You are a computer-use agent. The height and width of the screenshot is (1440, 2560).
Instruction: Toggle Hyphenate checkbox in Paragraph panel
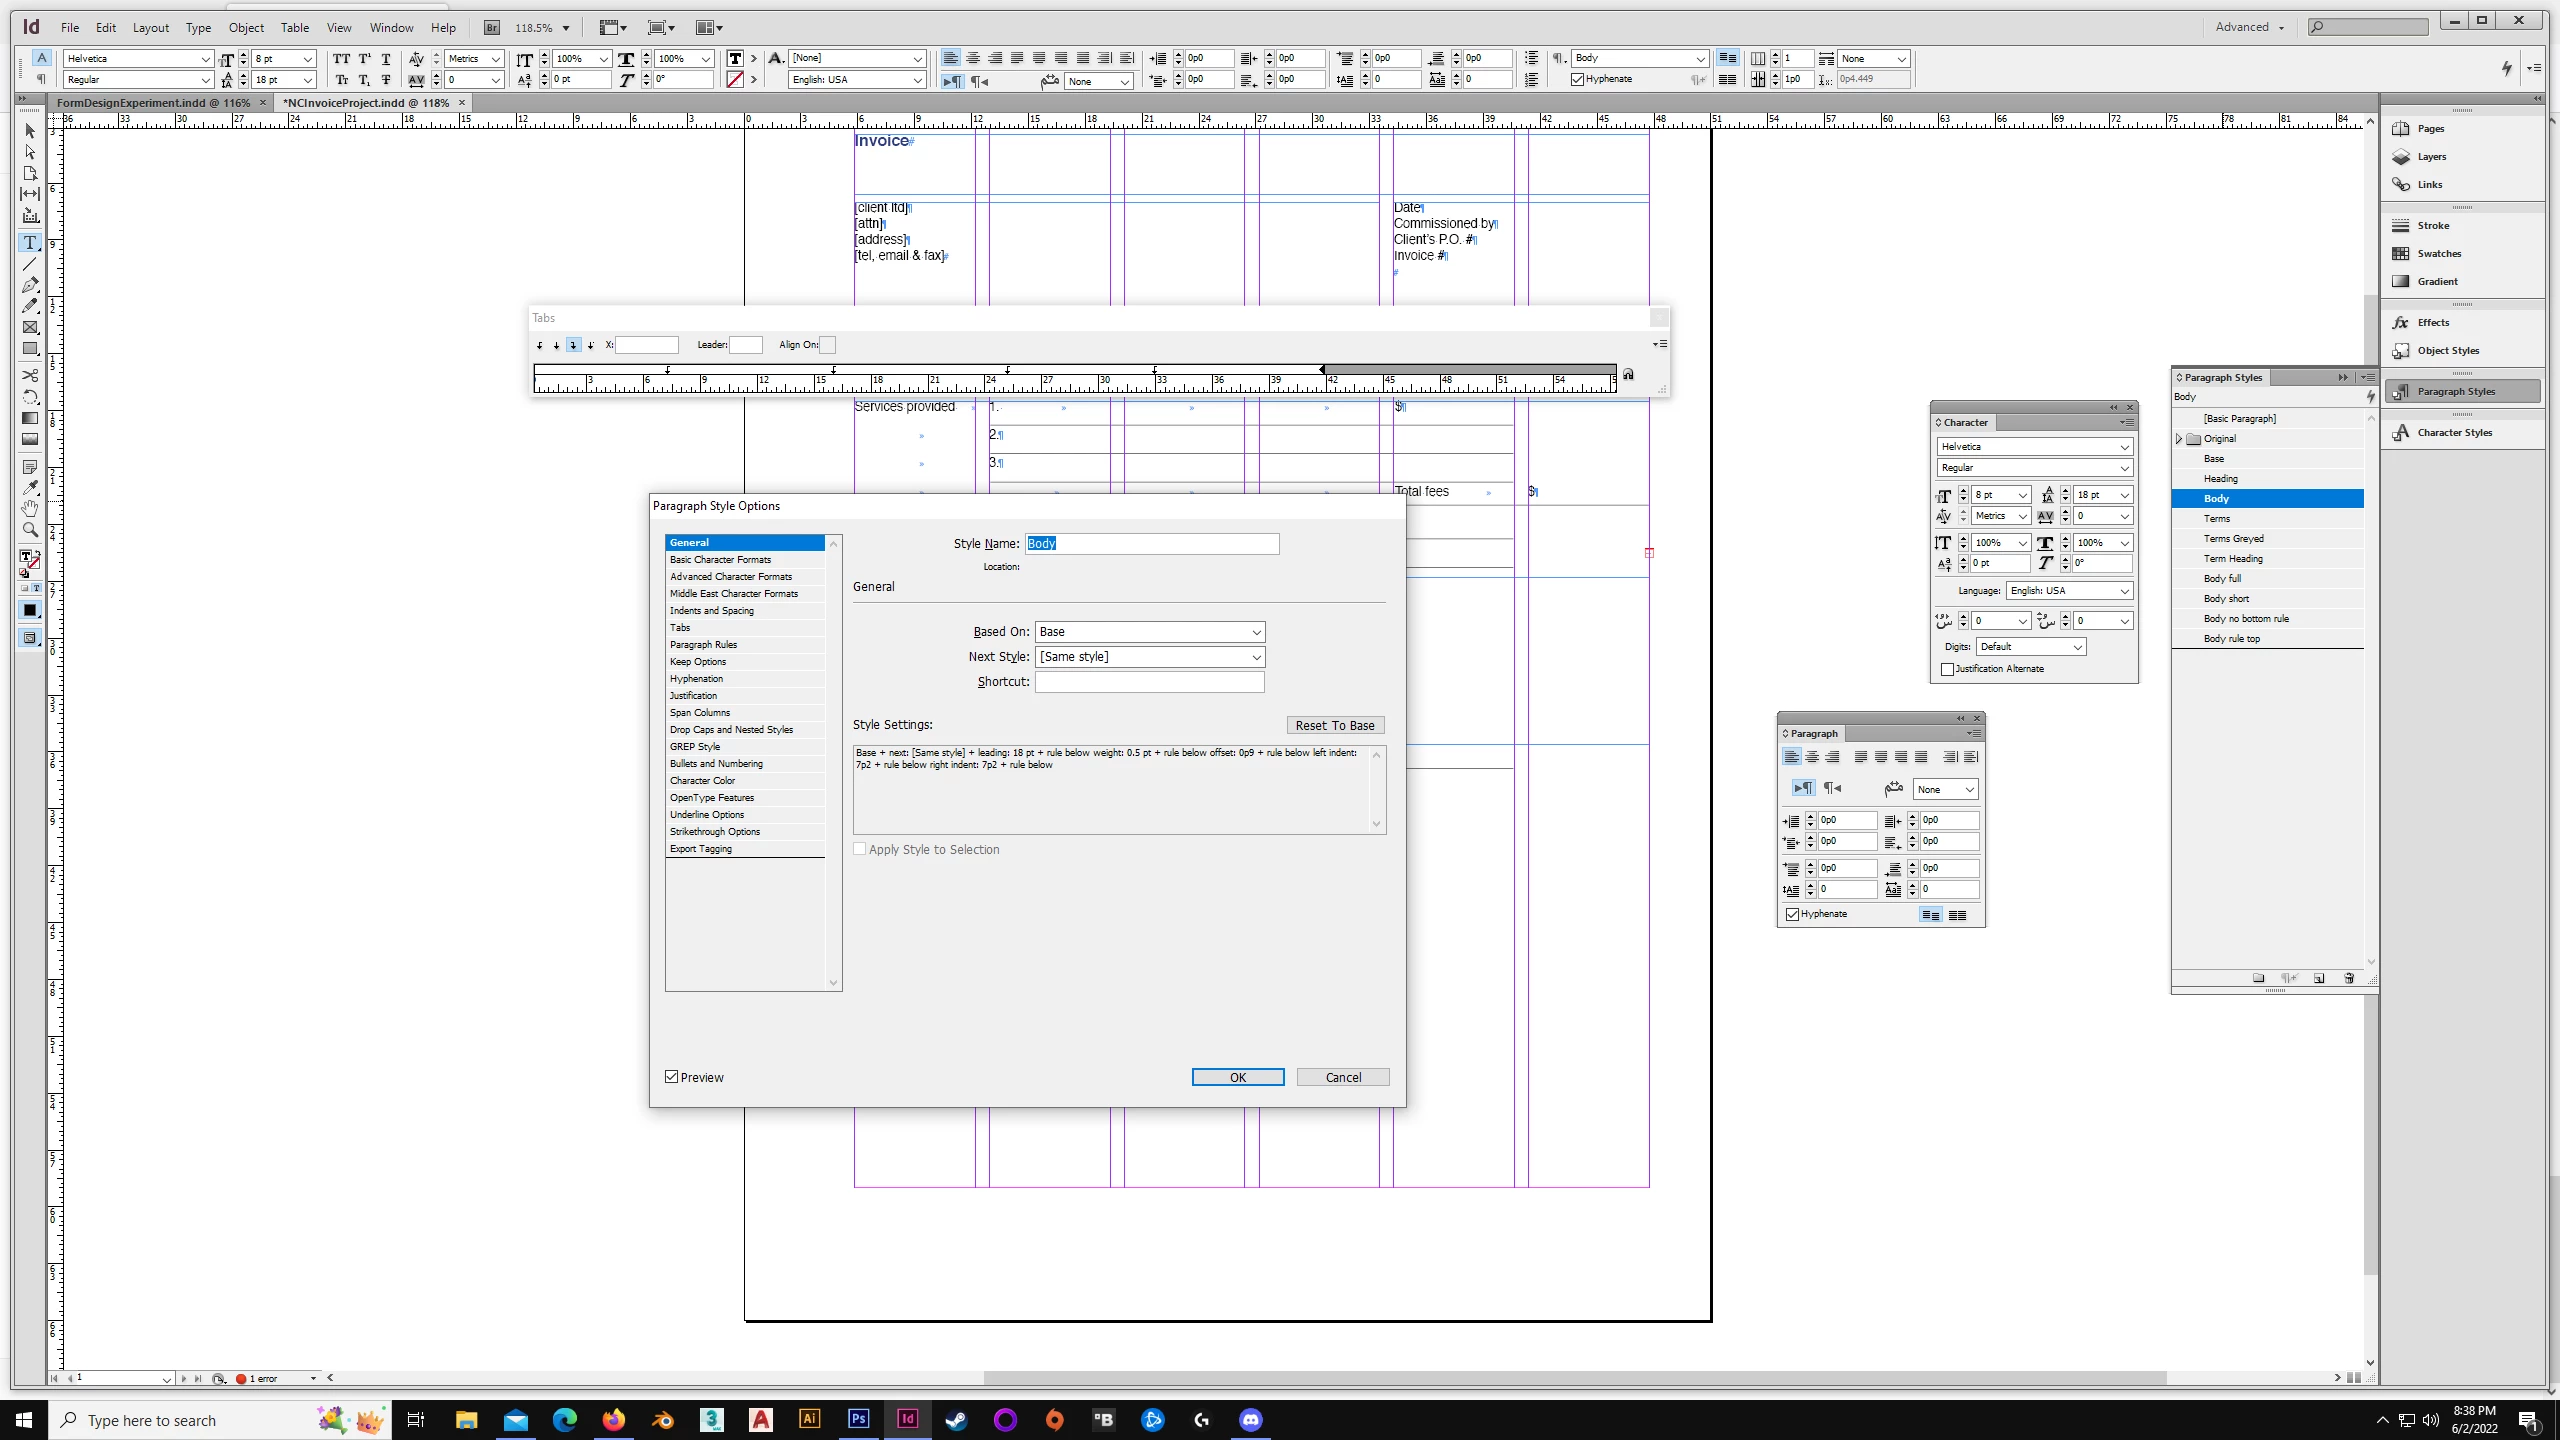(1793, 914)
